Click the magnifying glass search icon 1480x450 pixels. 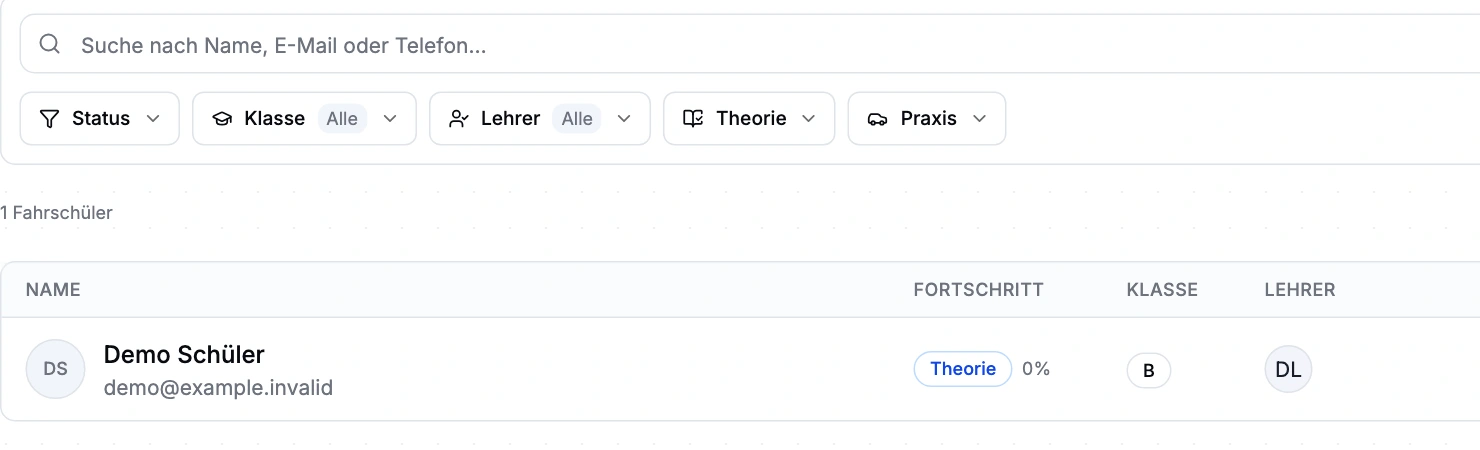[50, 45]
